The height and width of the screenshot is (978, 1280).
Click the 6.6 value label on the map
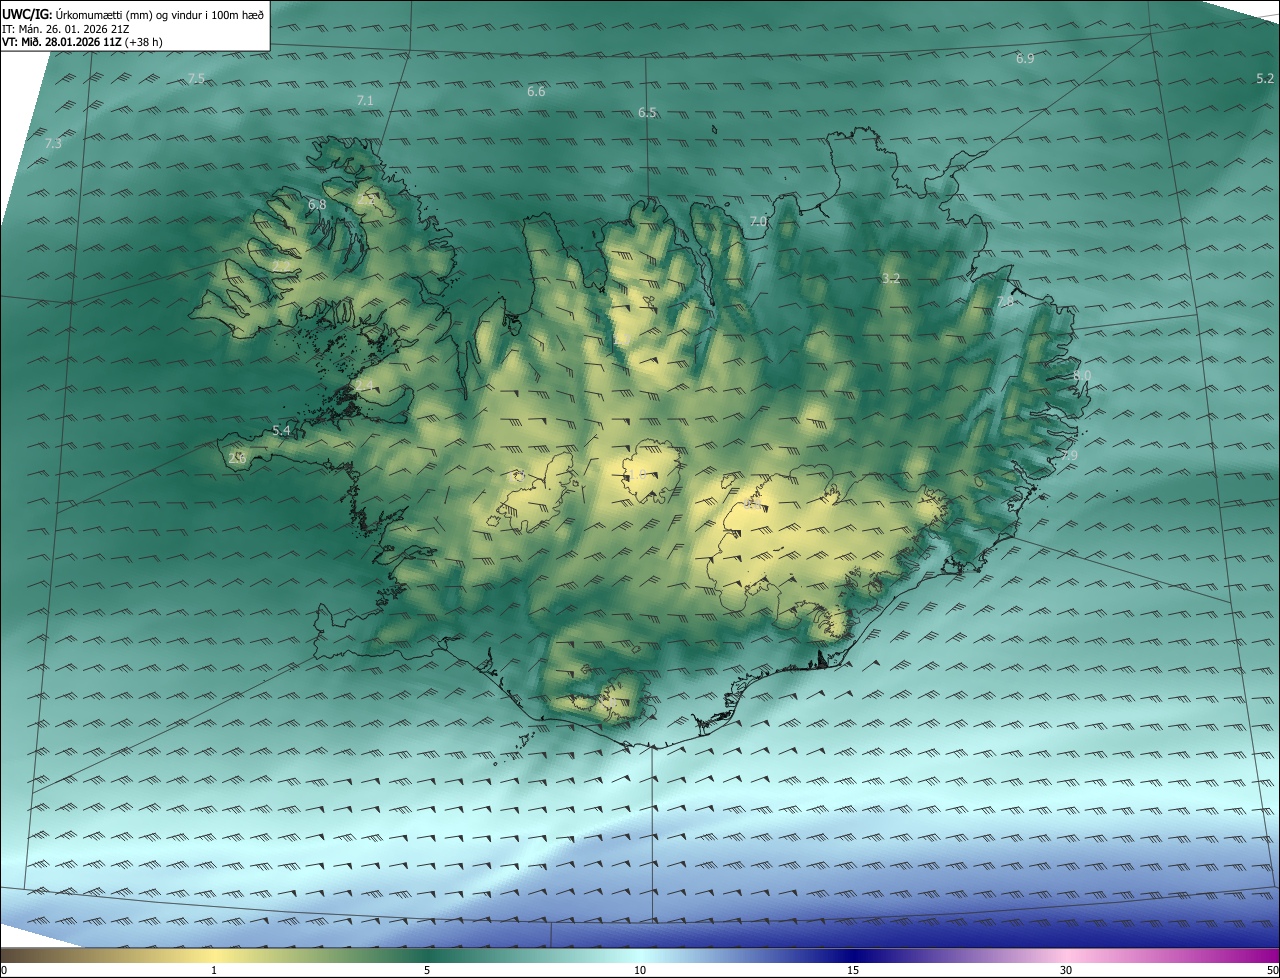[x=536, y=91]
